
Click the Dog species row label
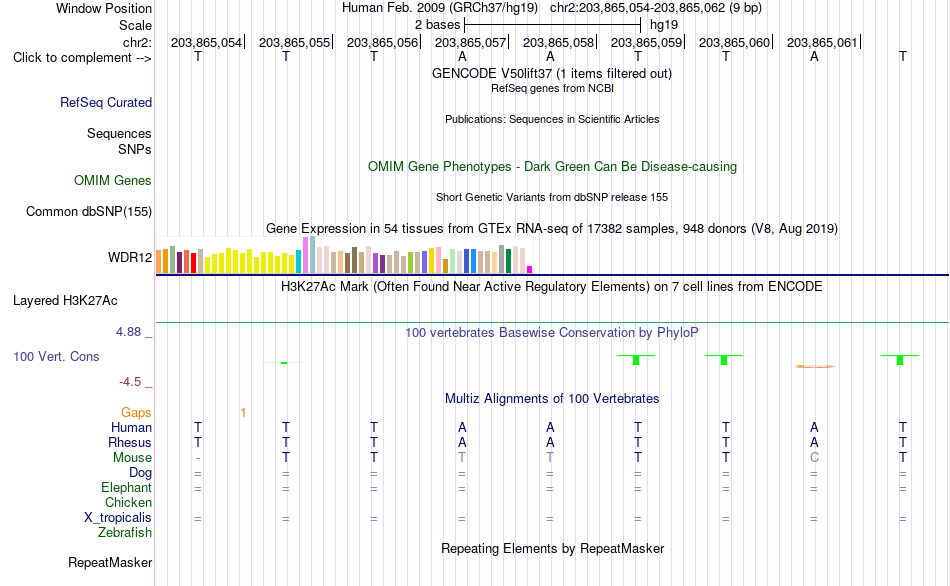[x=140, y=473]
